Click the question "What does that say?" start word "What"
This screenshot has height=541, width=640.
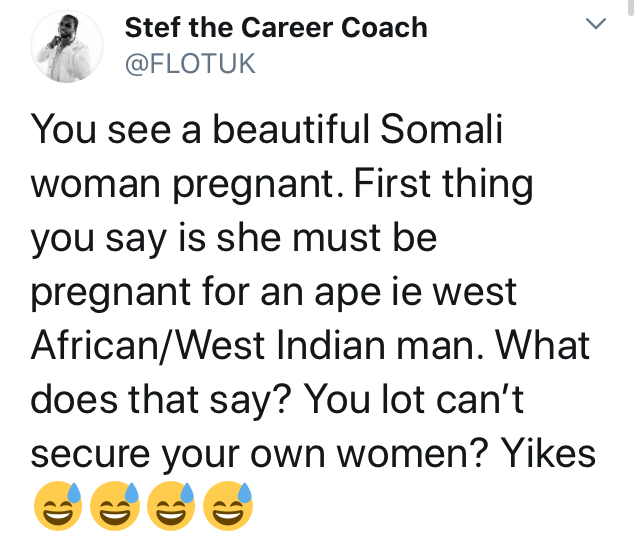[542, 345]
